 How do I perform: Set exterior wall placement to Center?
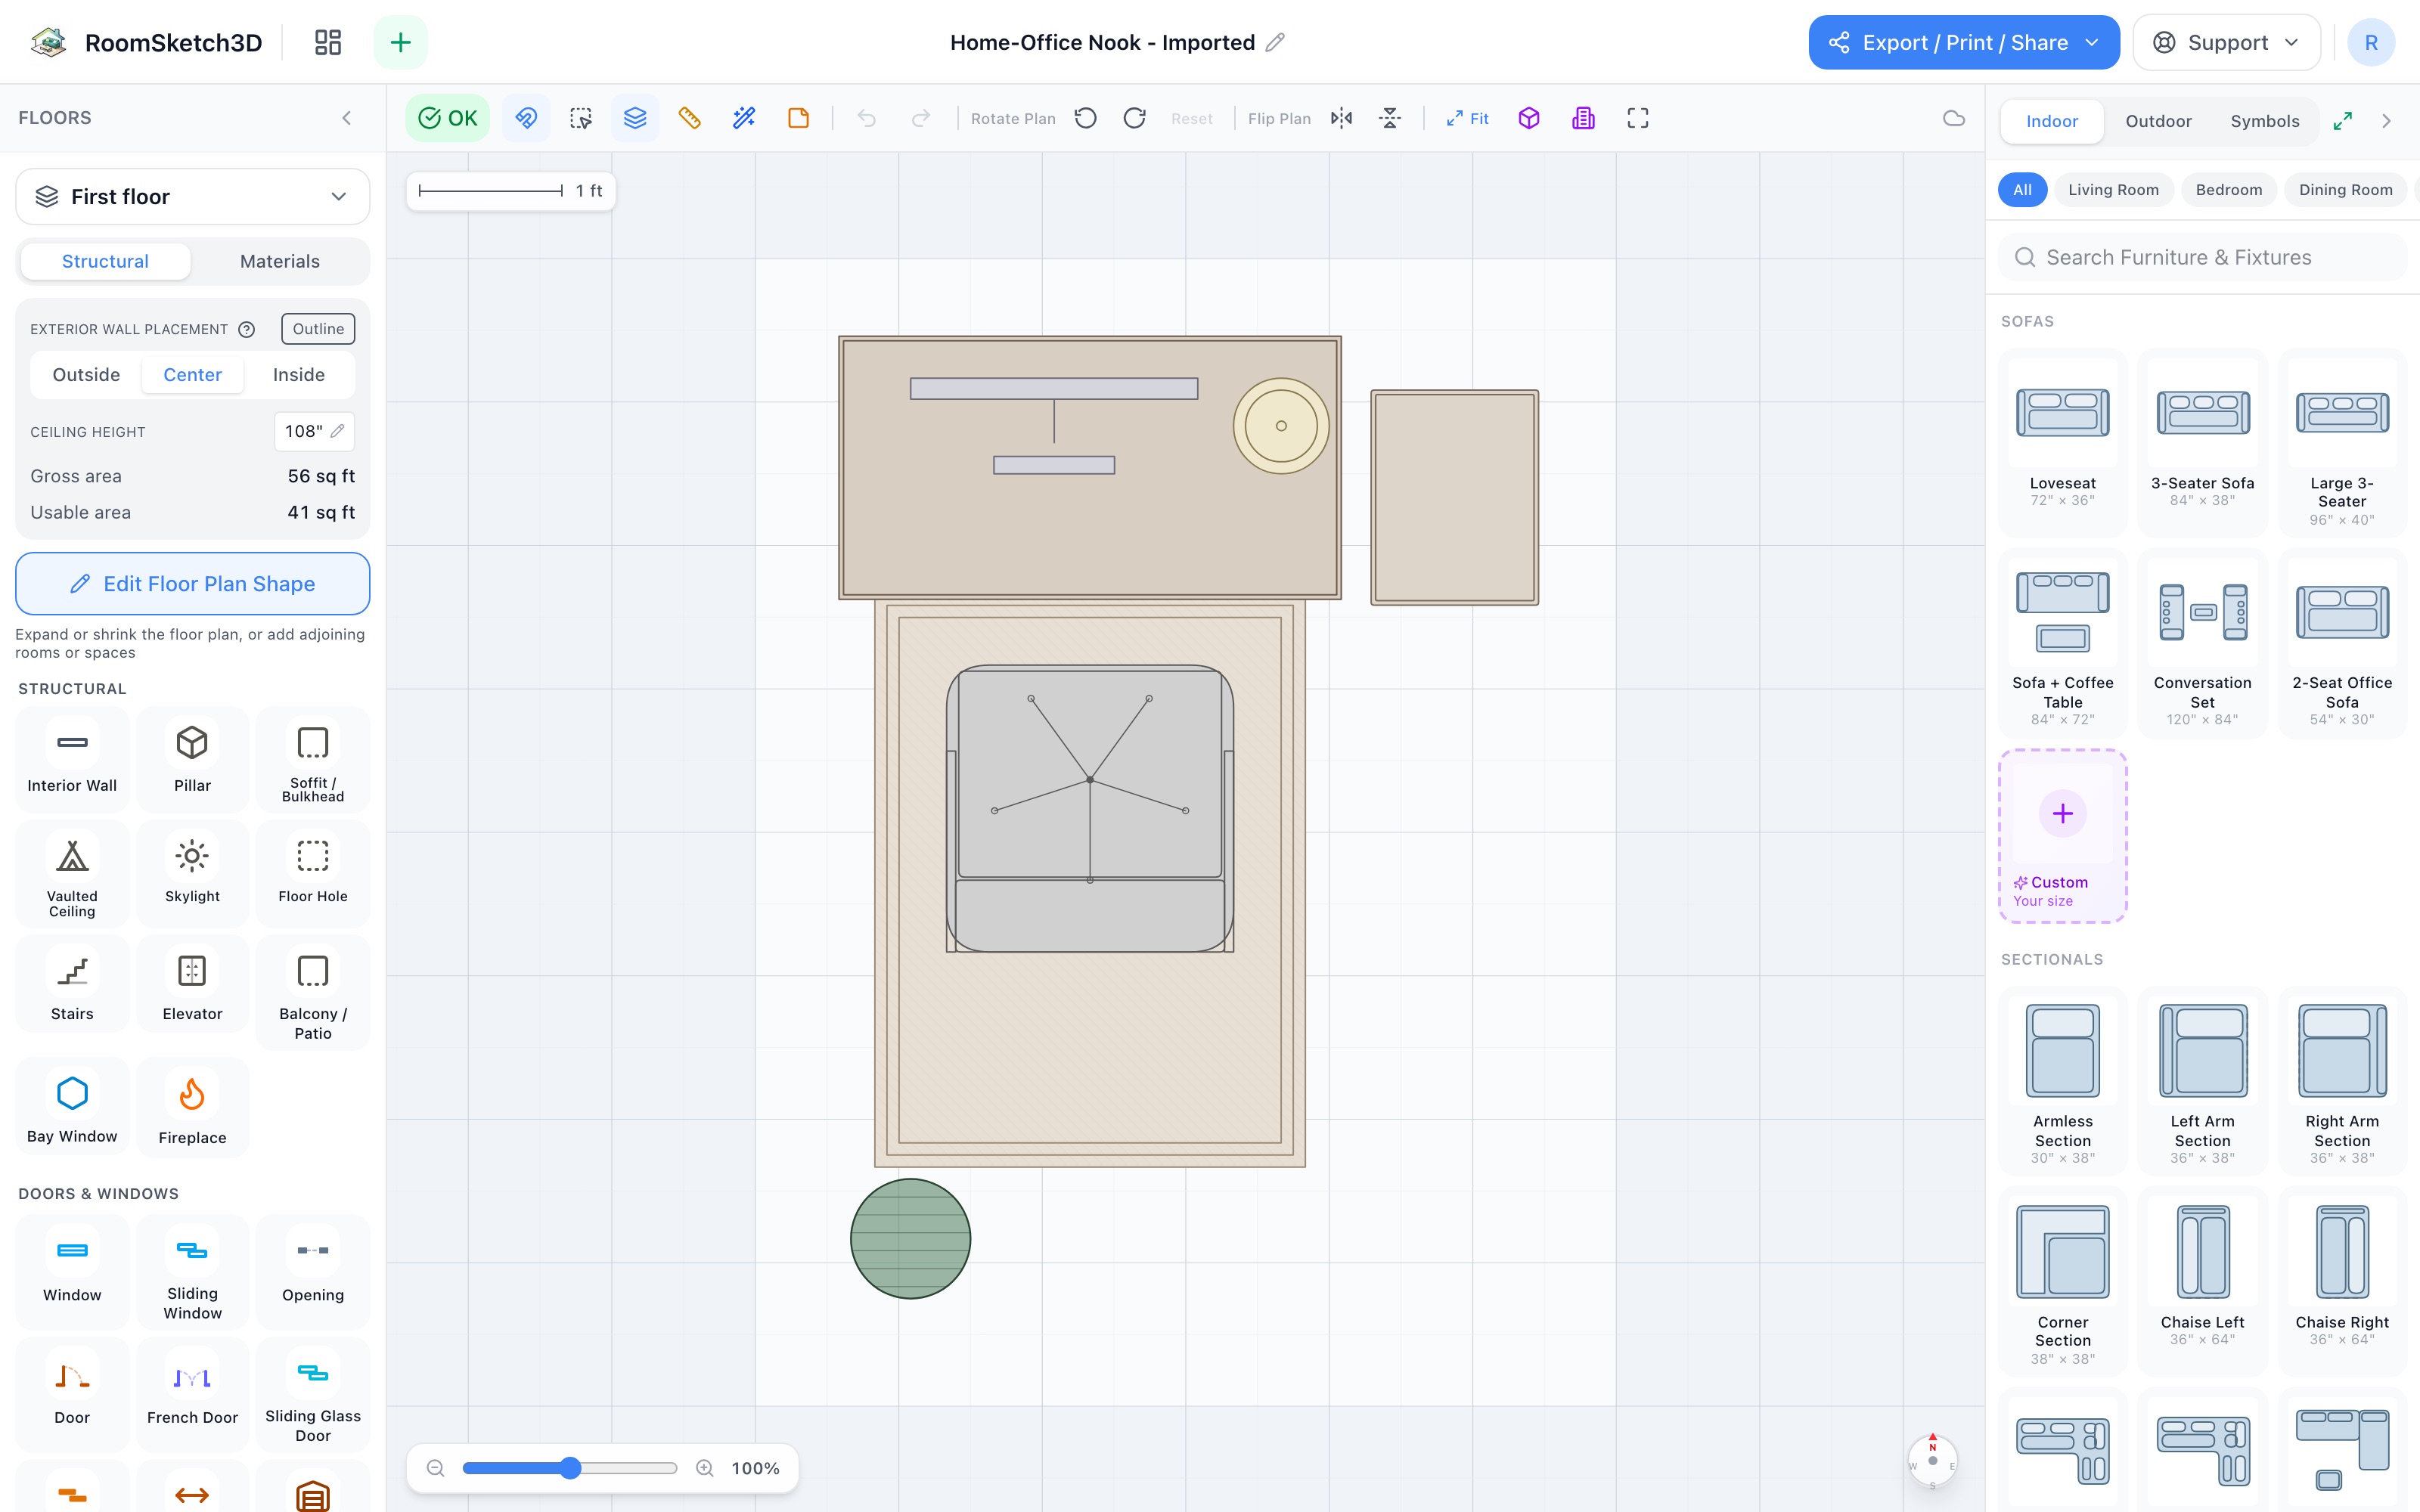coord(193,374)
